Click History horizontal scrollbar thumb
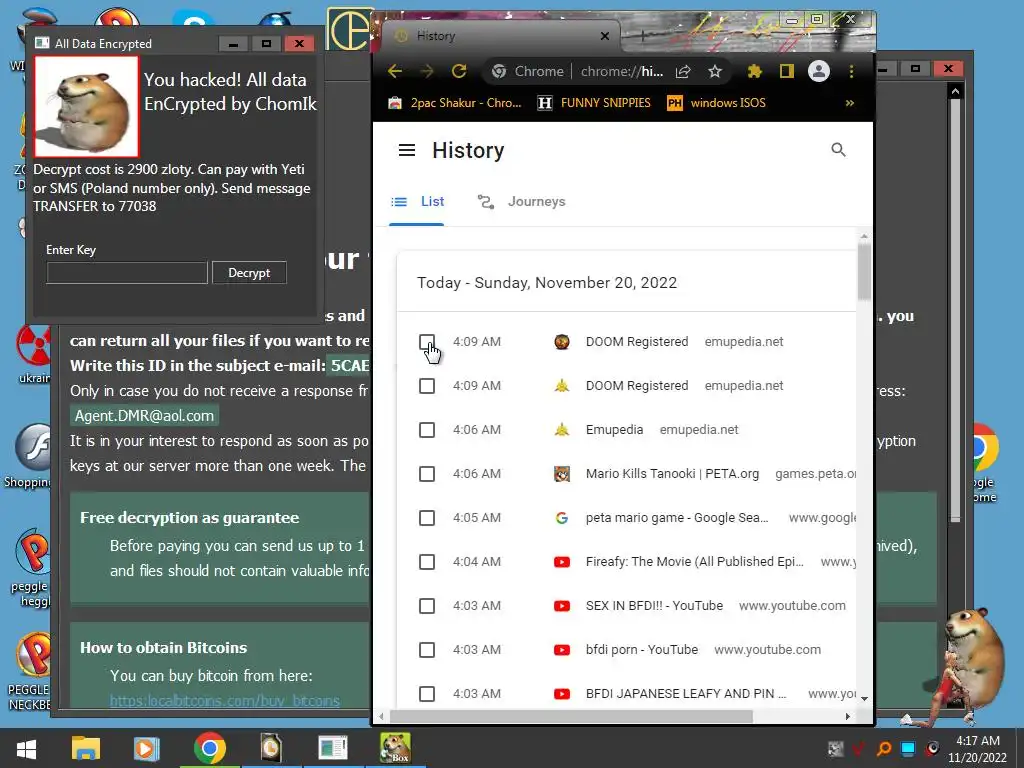The image size is (1024, 768). tap(571, 716)
